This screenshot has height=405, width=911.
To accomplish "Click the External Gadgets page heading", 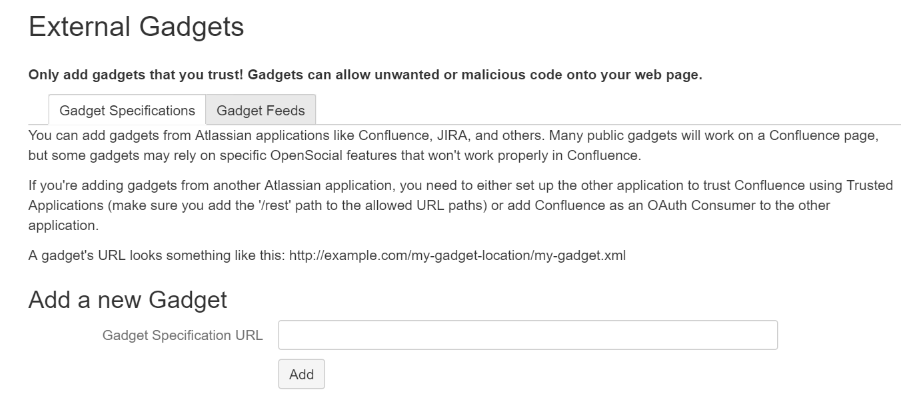I will click(136, 28).
